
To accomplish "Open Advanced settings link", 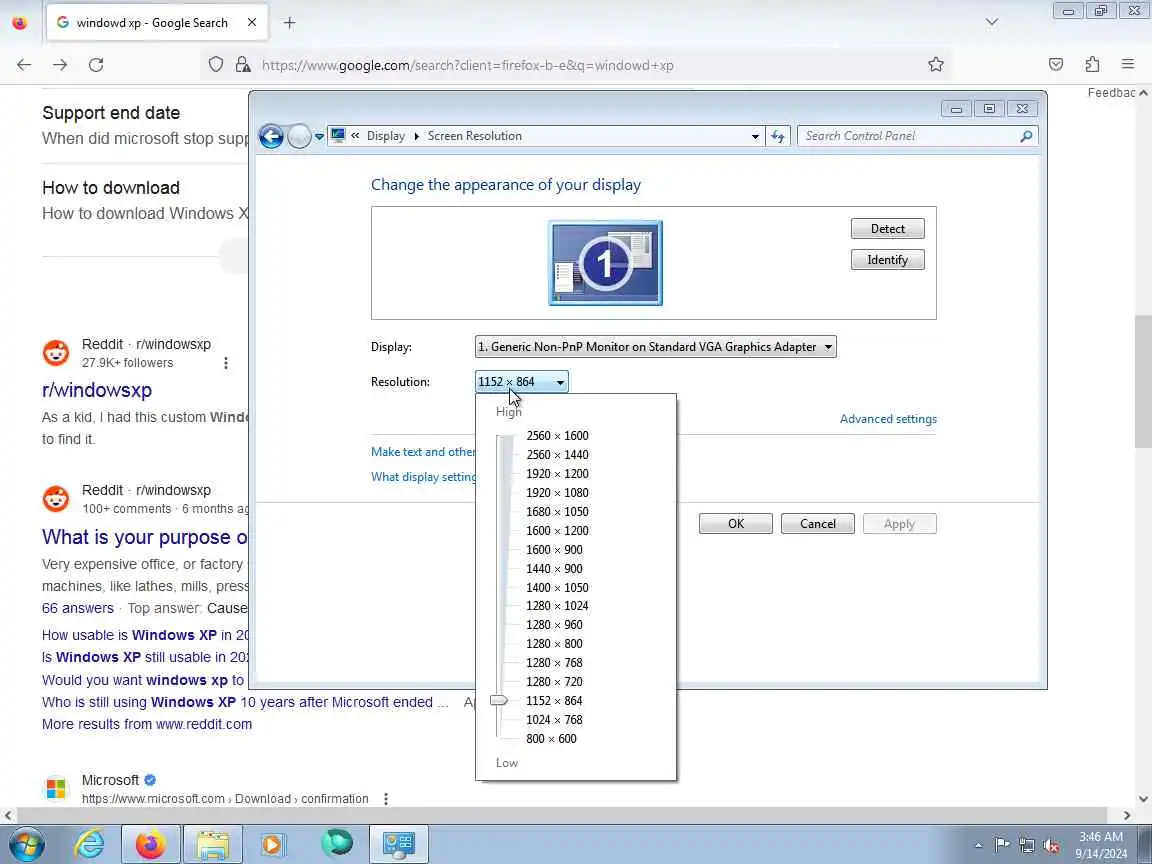I will [x=888, y=419].
